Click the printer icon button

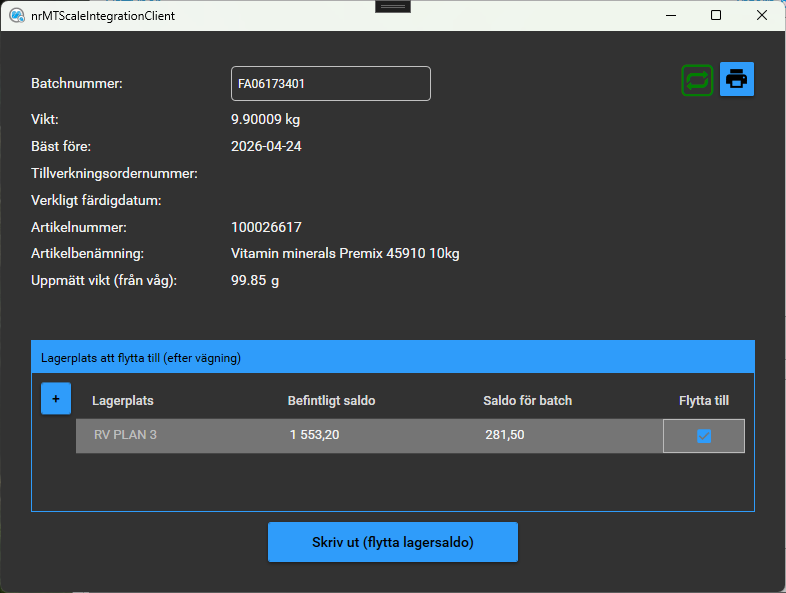[737, 79]
